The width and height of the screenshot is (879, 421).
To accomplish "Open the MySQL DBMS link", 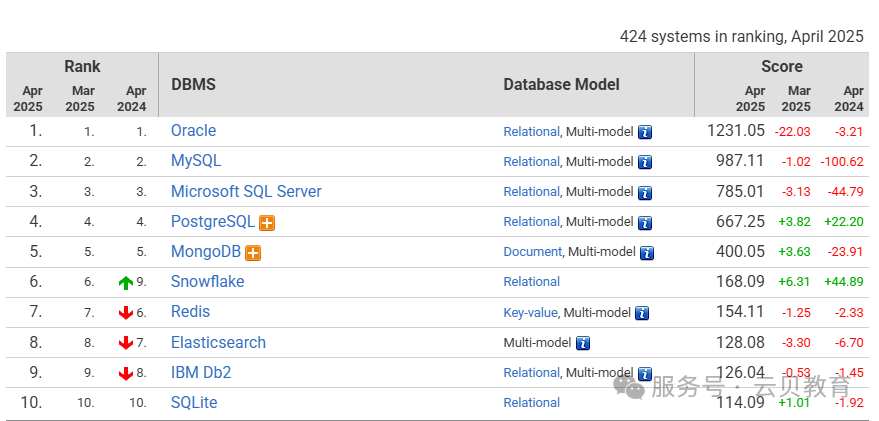I will click(x=196, y=161).
